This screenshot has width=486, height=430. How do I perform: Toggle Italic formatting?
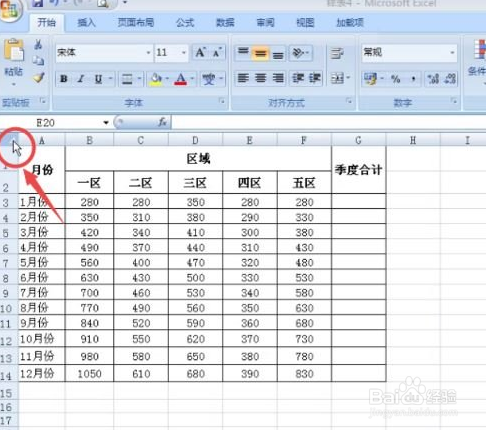tap(80, 79)
